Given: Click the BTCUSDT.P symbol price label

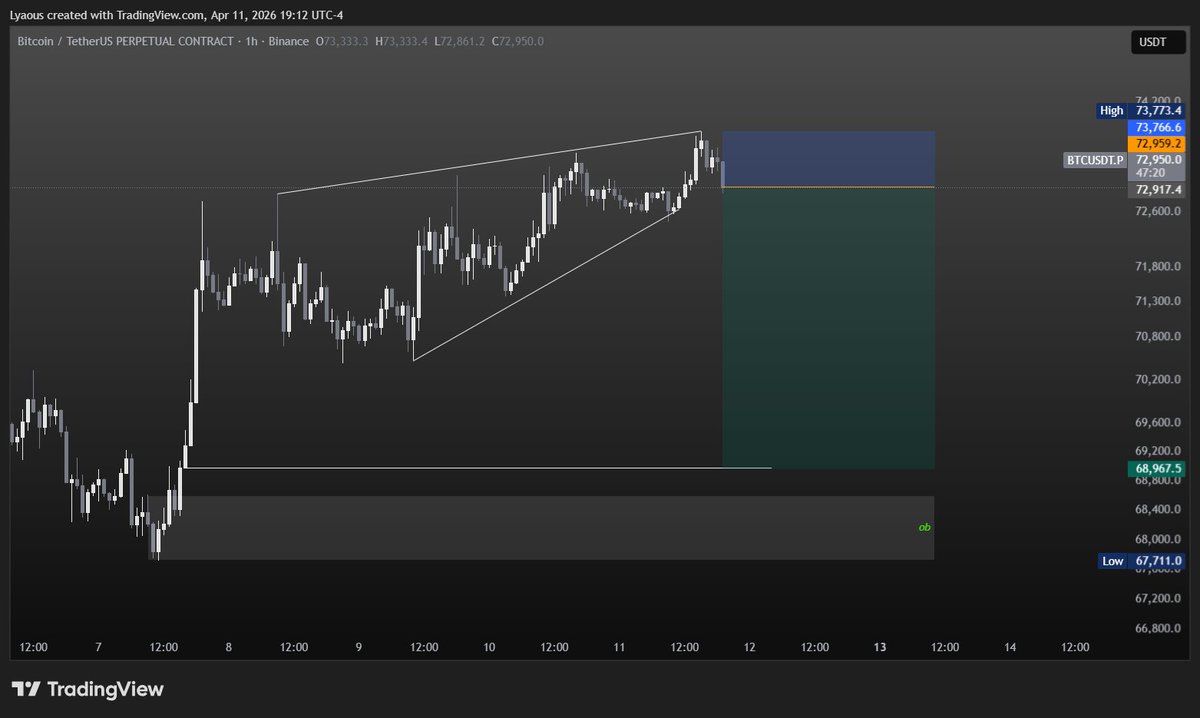Looking at the screenshot, I should pyautogui.click(x=1094, y=160).
